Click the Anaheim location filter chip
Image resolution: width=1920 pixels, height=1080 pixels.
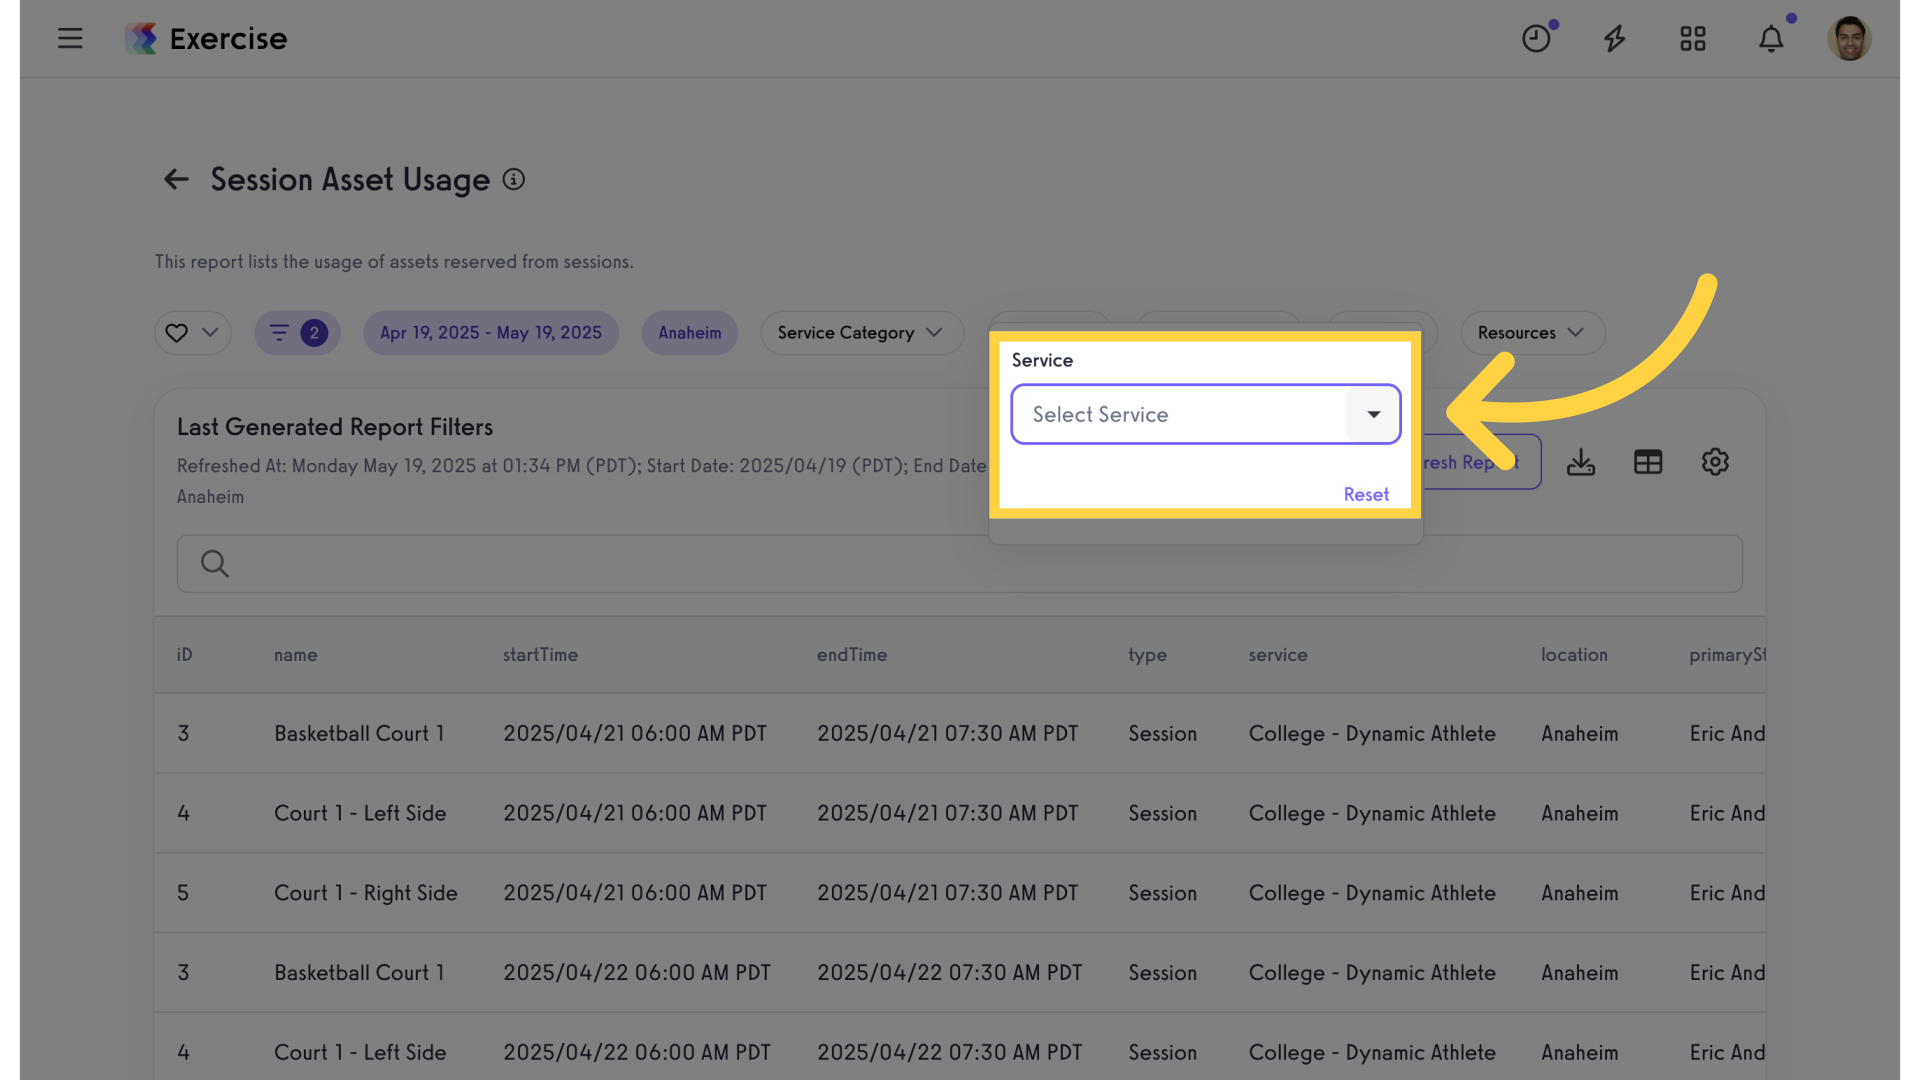(x=689, y=333)
